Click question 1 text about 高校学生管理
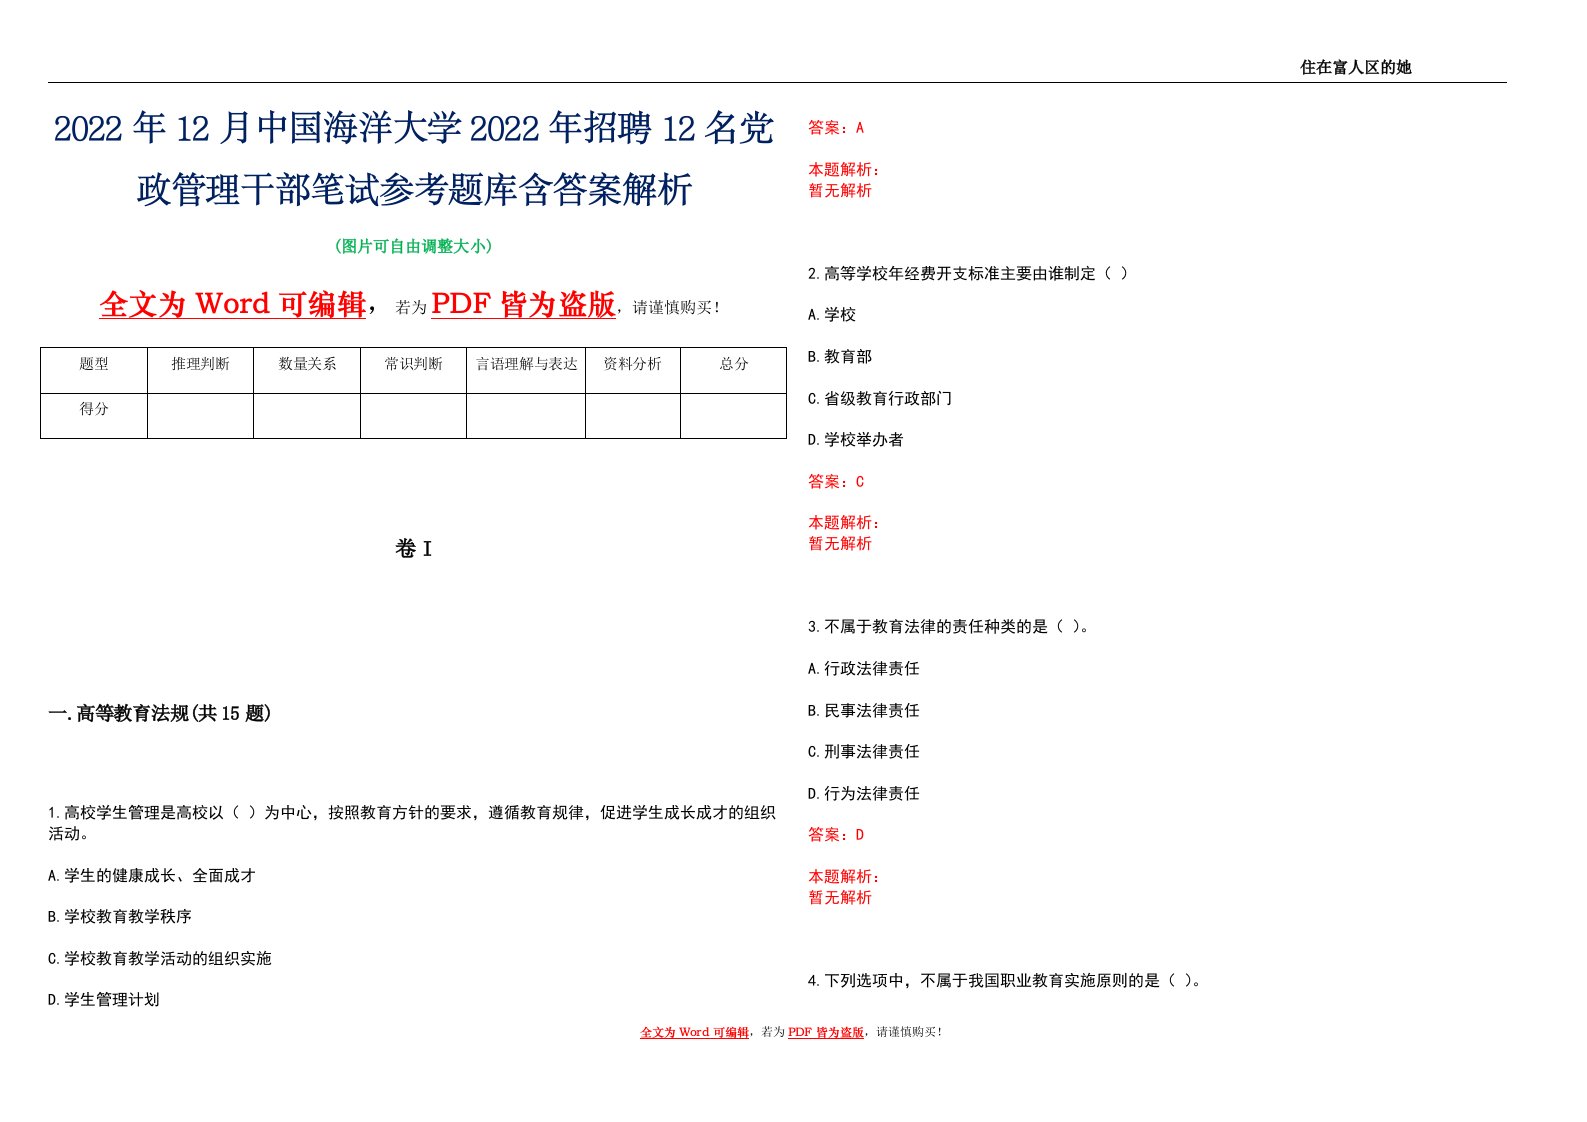 click(412, 823)
